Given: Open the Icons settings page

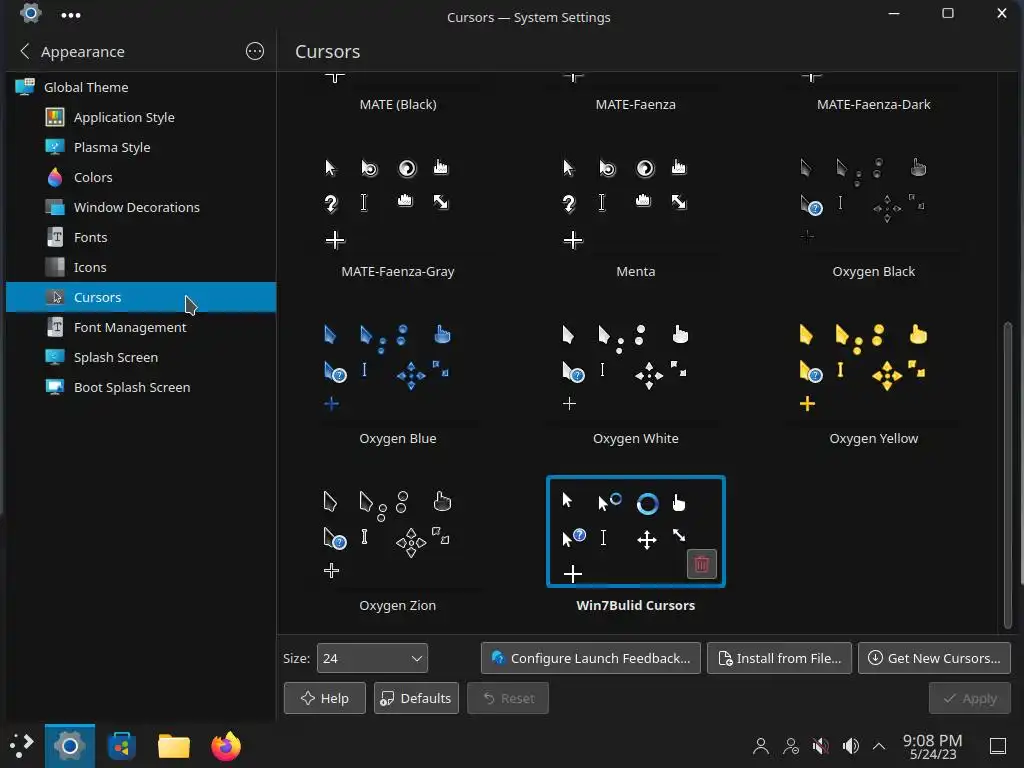Looking at the screenshot, I should pyautogui.click(x=141, y=268).
